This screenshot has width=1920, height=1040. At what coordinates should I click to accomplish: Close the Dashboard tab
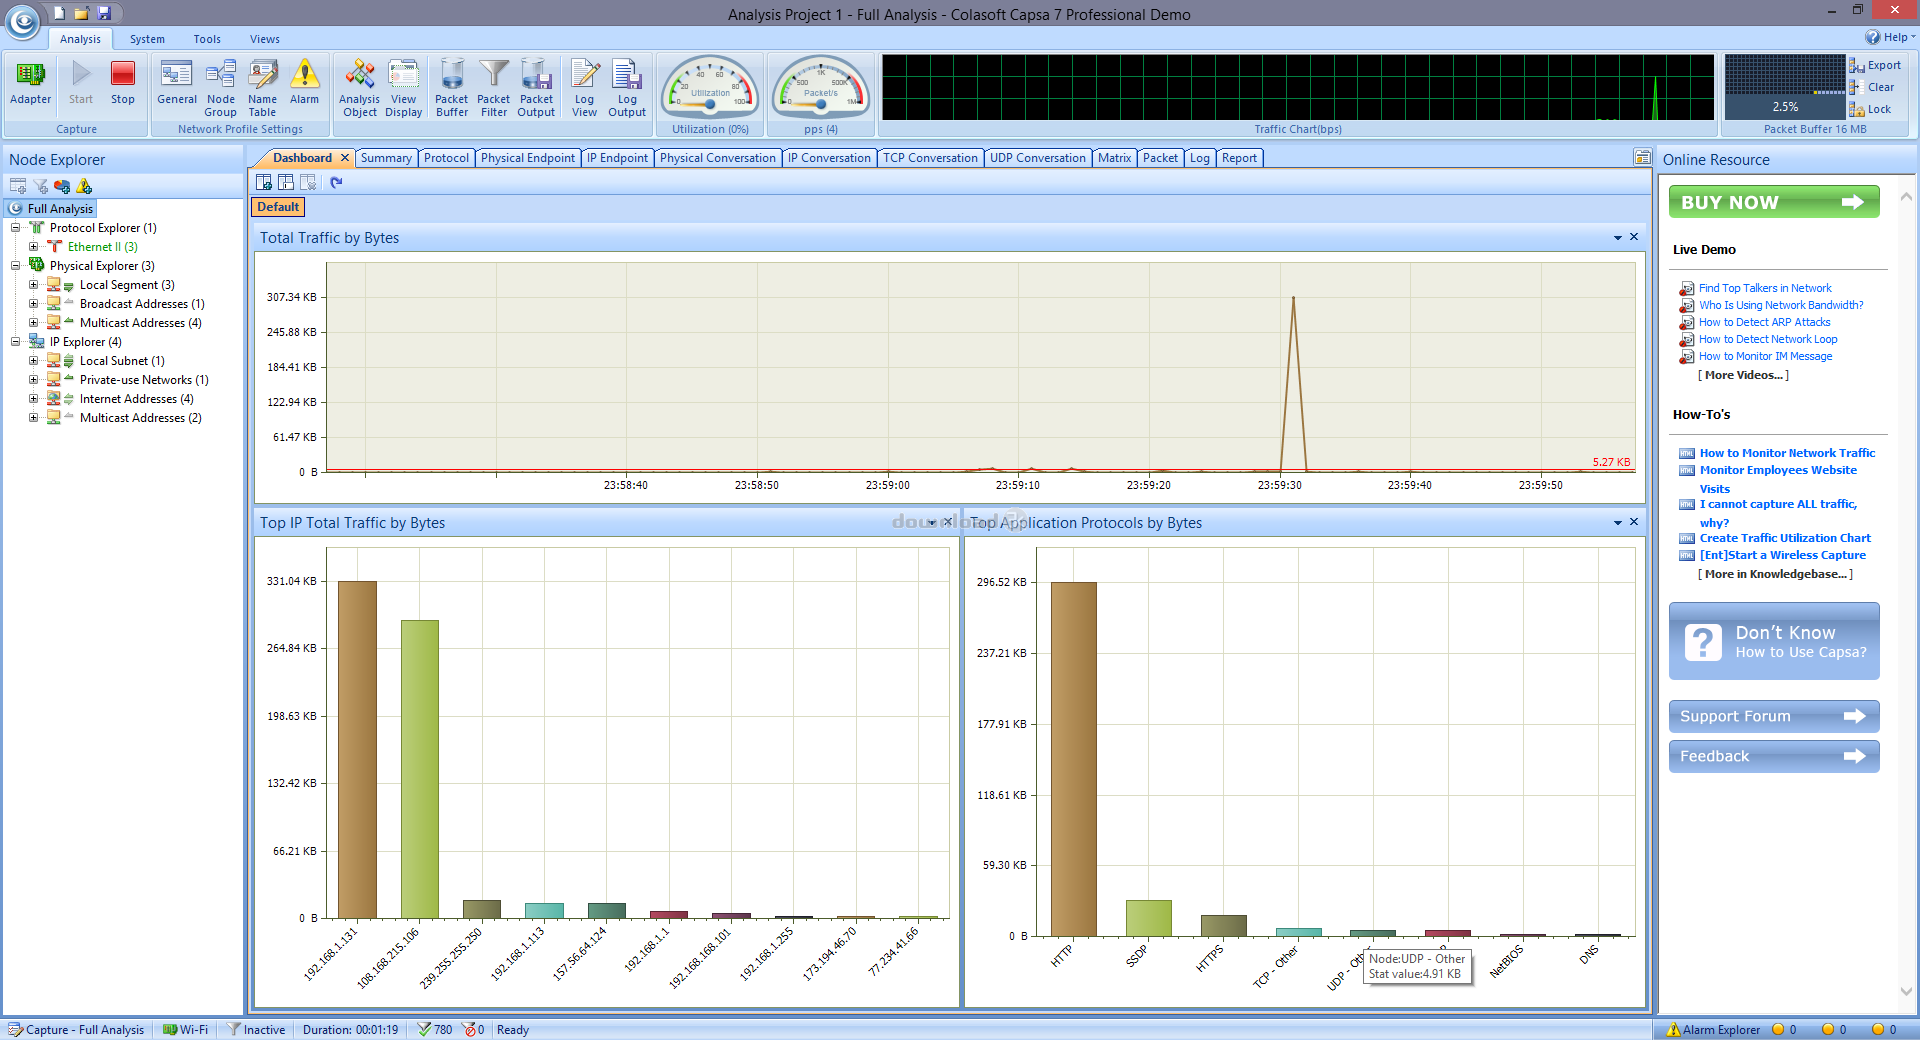(x=345, y=158)
